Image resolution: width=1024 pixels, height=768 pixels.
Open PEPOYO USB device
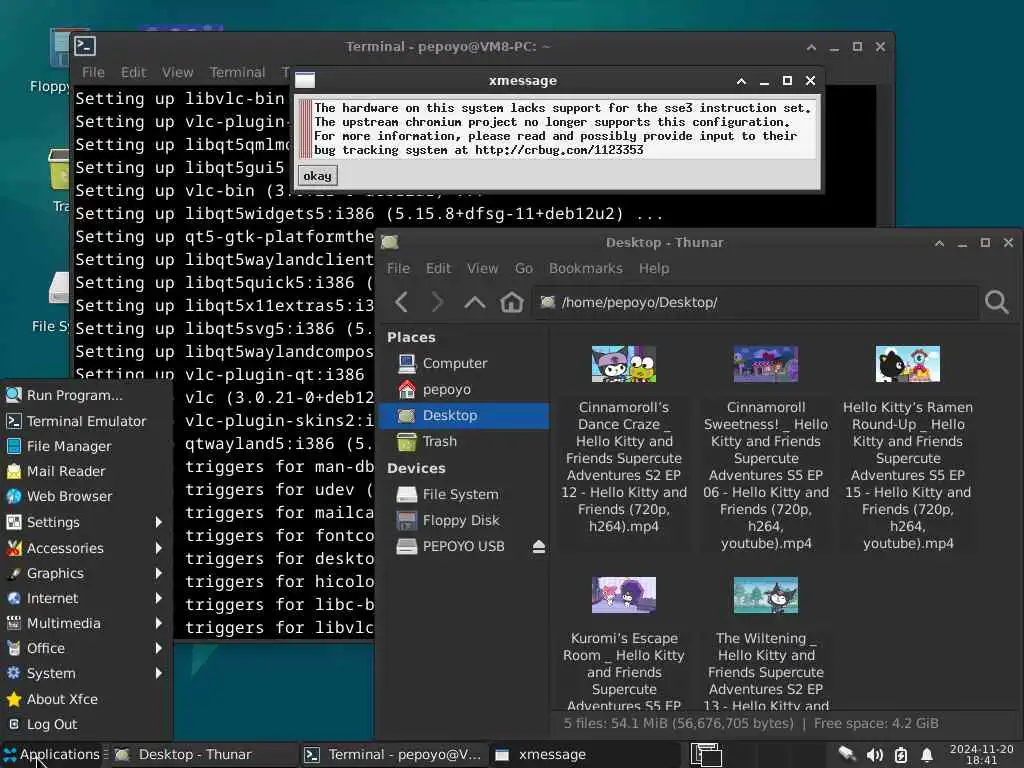click(x=463, y=547)
